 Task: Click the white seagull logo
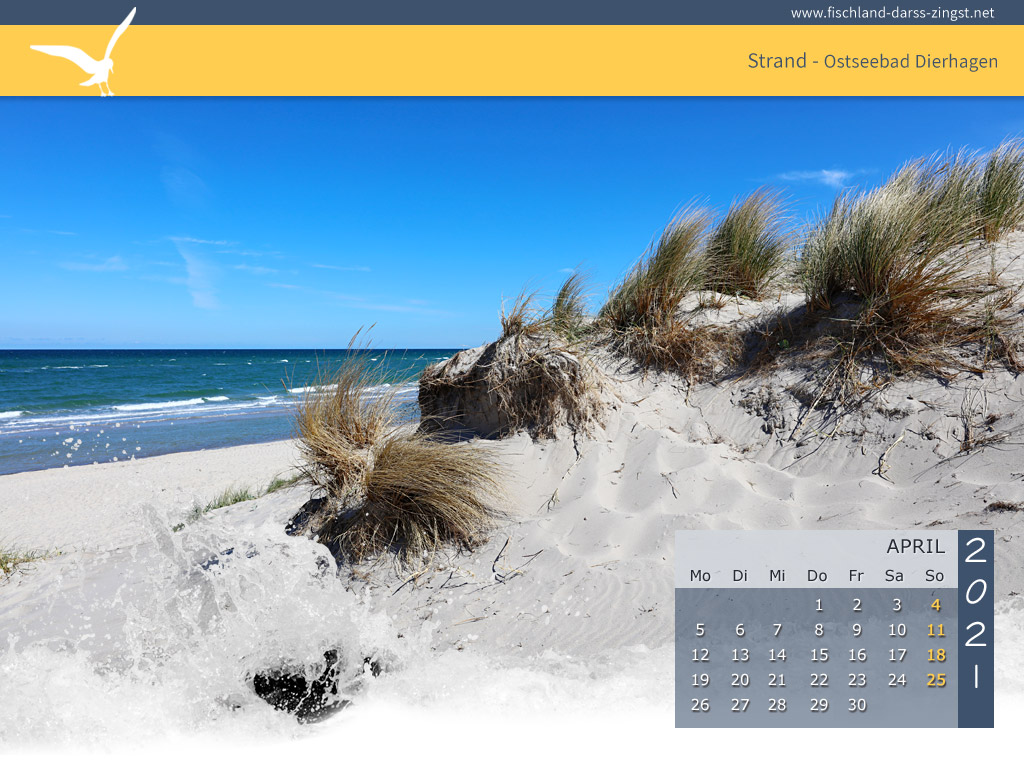(x=84, y=52)
